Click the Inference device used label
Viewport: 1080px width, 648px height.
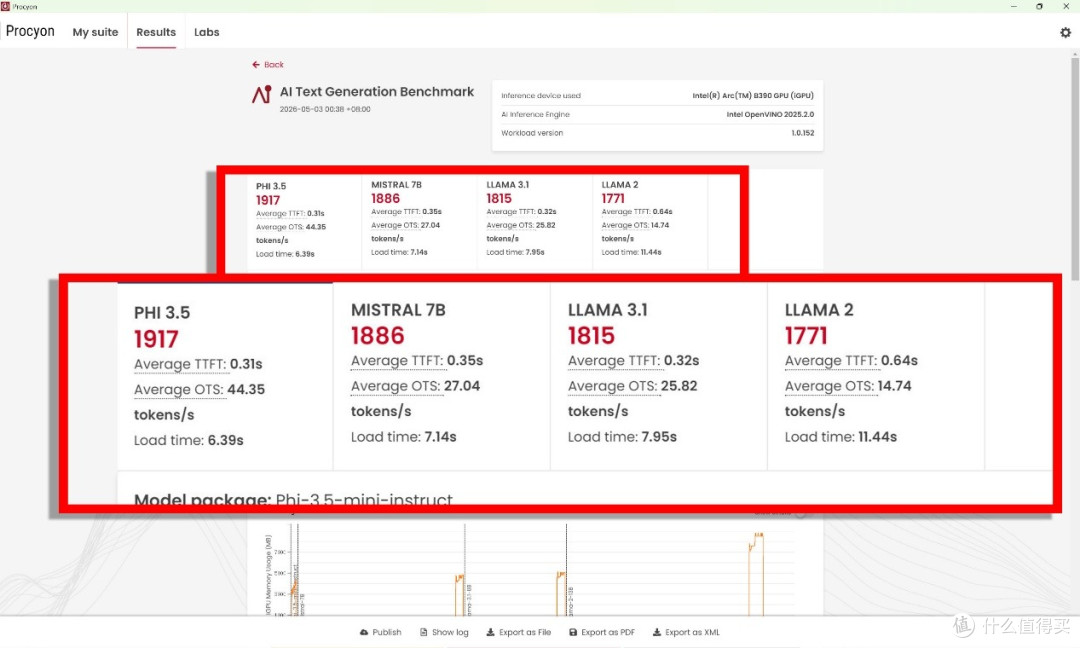541,96
